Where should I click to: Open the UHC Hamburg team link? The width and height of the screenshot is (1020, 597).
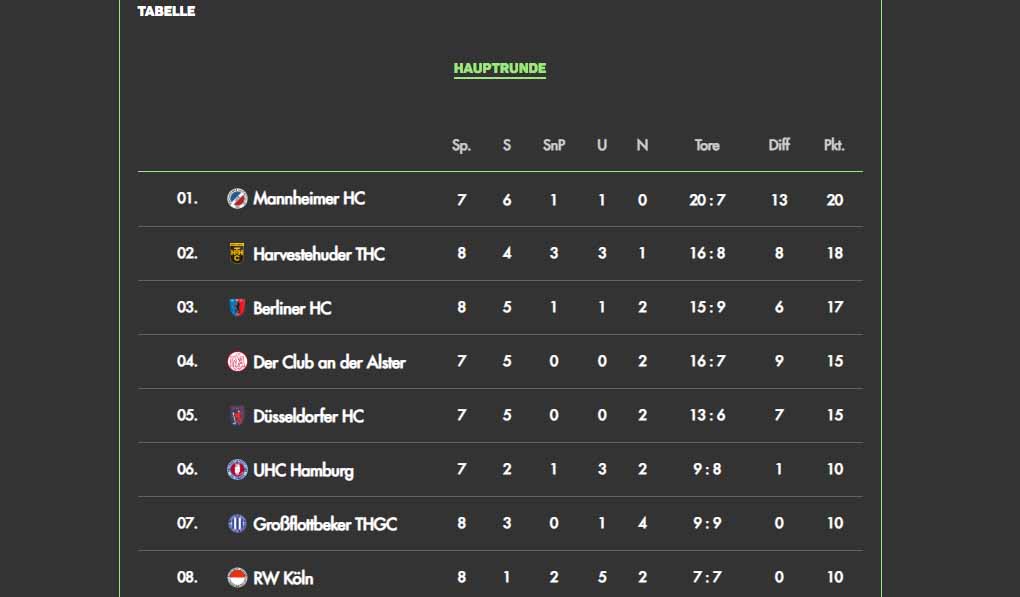point(303,469)
